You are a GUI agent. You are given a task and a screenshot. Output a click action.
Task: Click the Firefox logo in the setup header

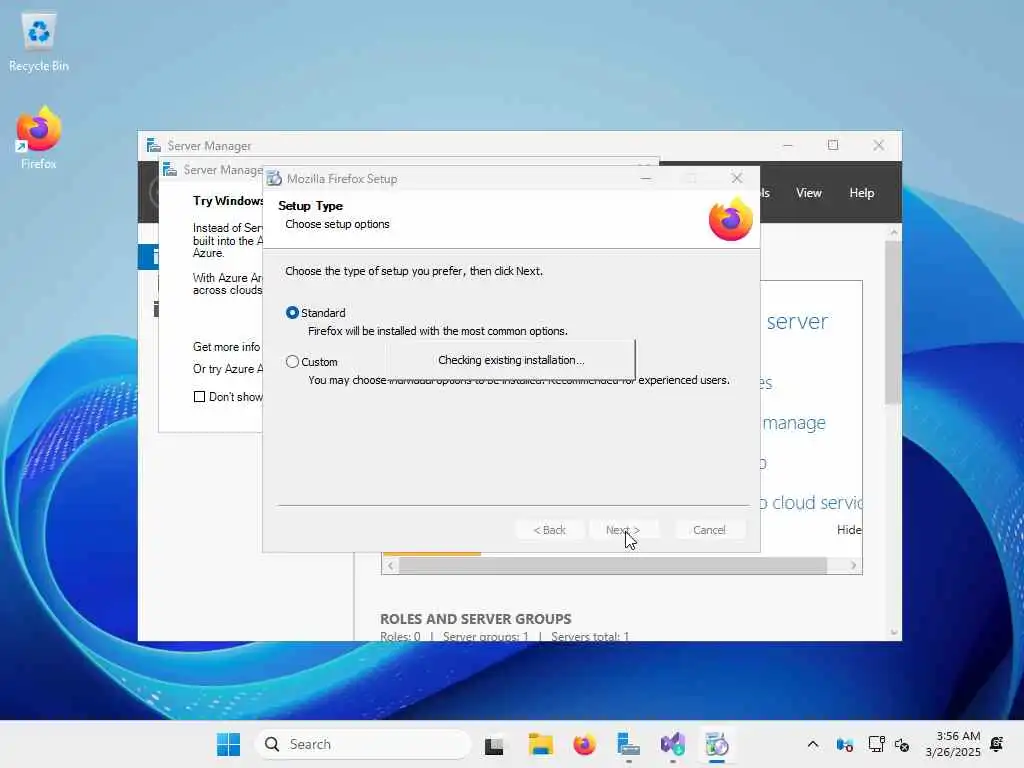[731, 219]
